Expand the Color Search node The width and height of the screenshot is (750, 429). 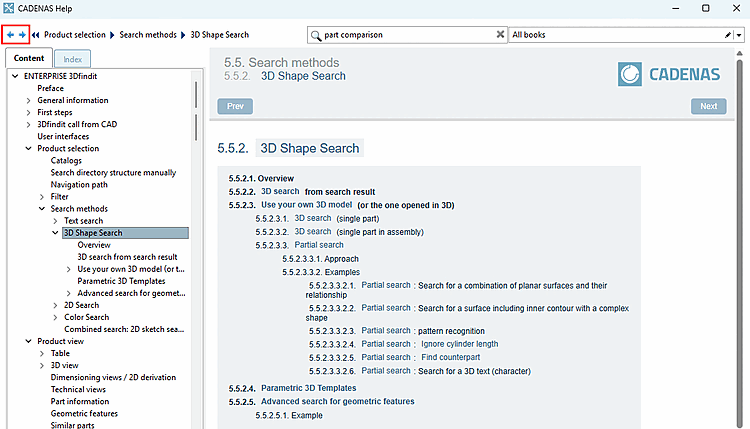[55, 317]
